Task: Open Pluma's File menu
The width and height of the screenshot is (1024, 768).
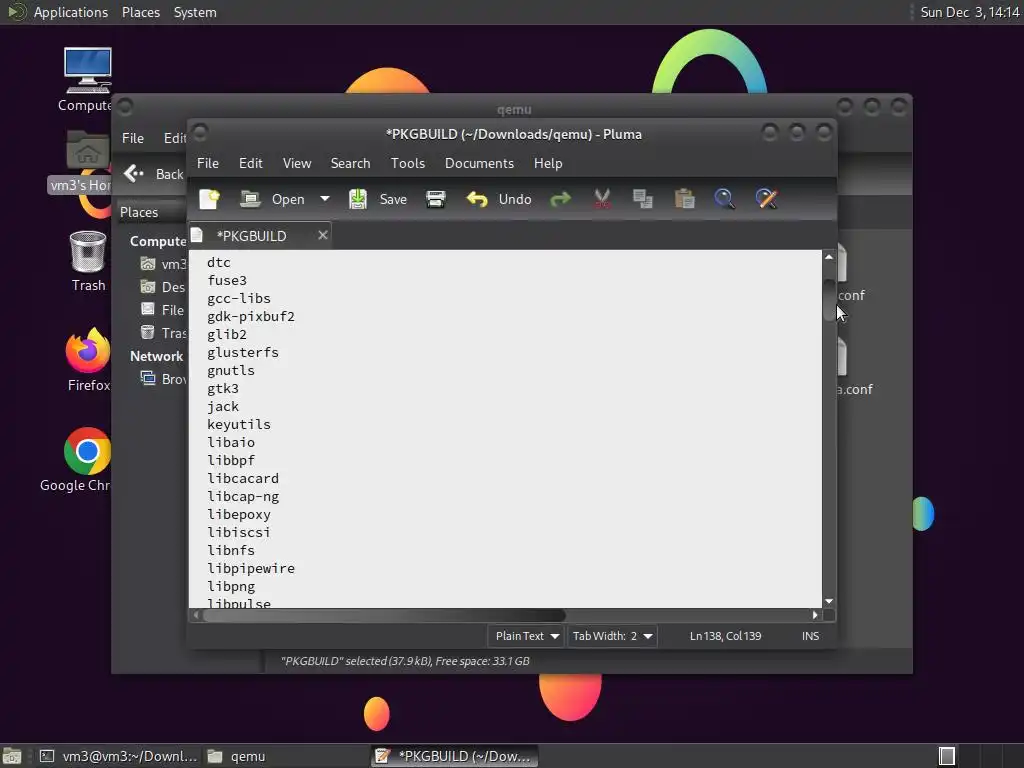Action: coord(208,163)
